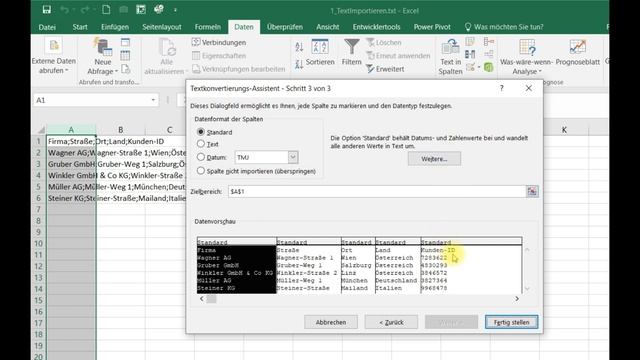The width and height of the screenshot is (640, 360).
Task: Click the preview horizontal scrollbar thumb
Action: click(211, 299)
